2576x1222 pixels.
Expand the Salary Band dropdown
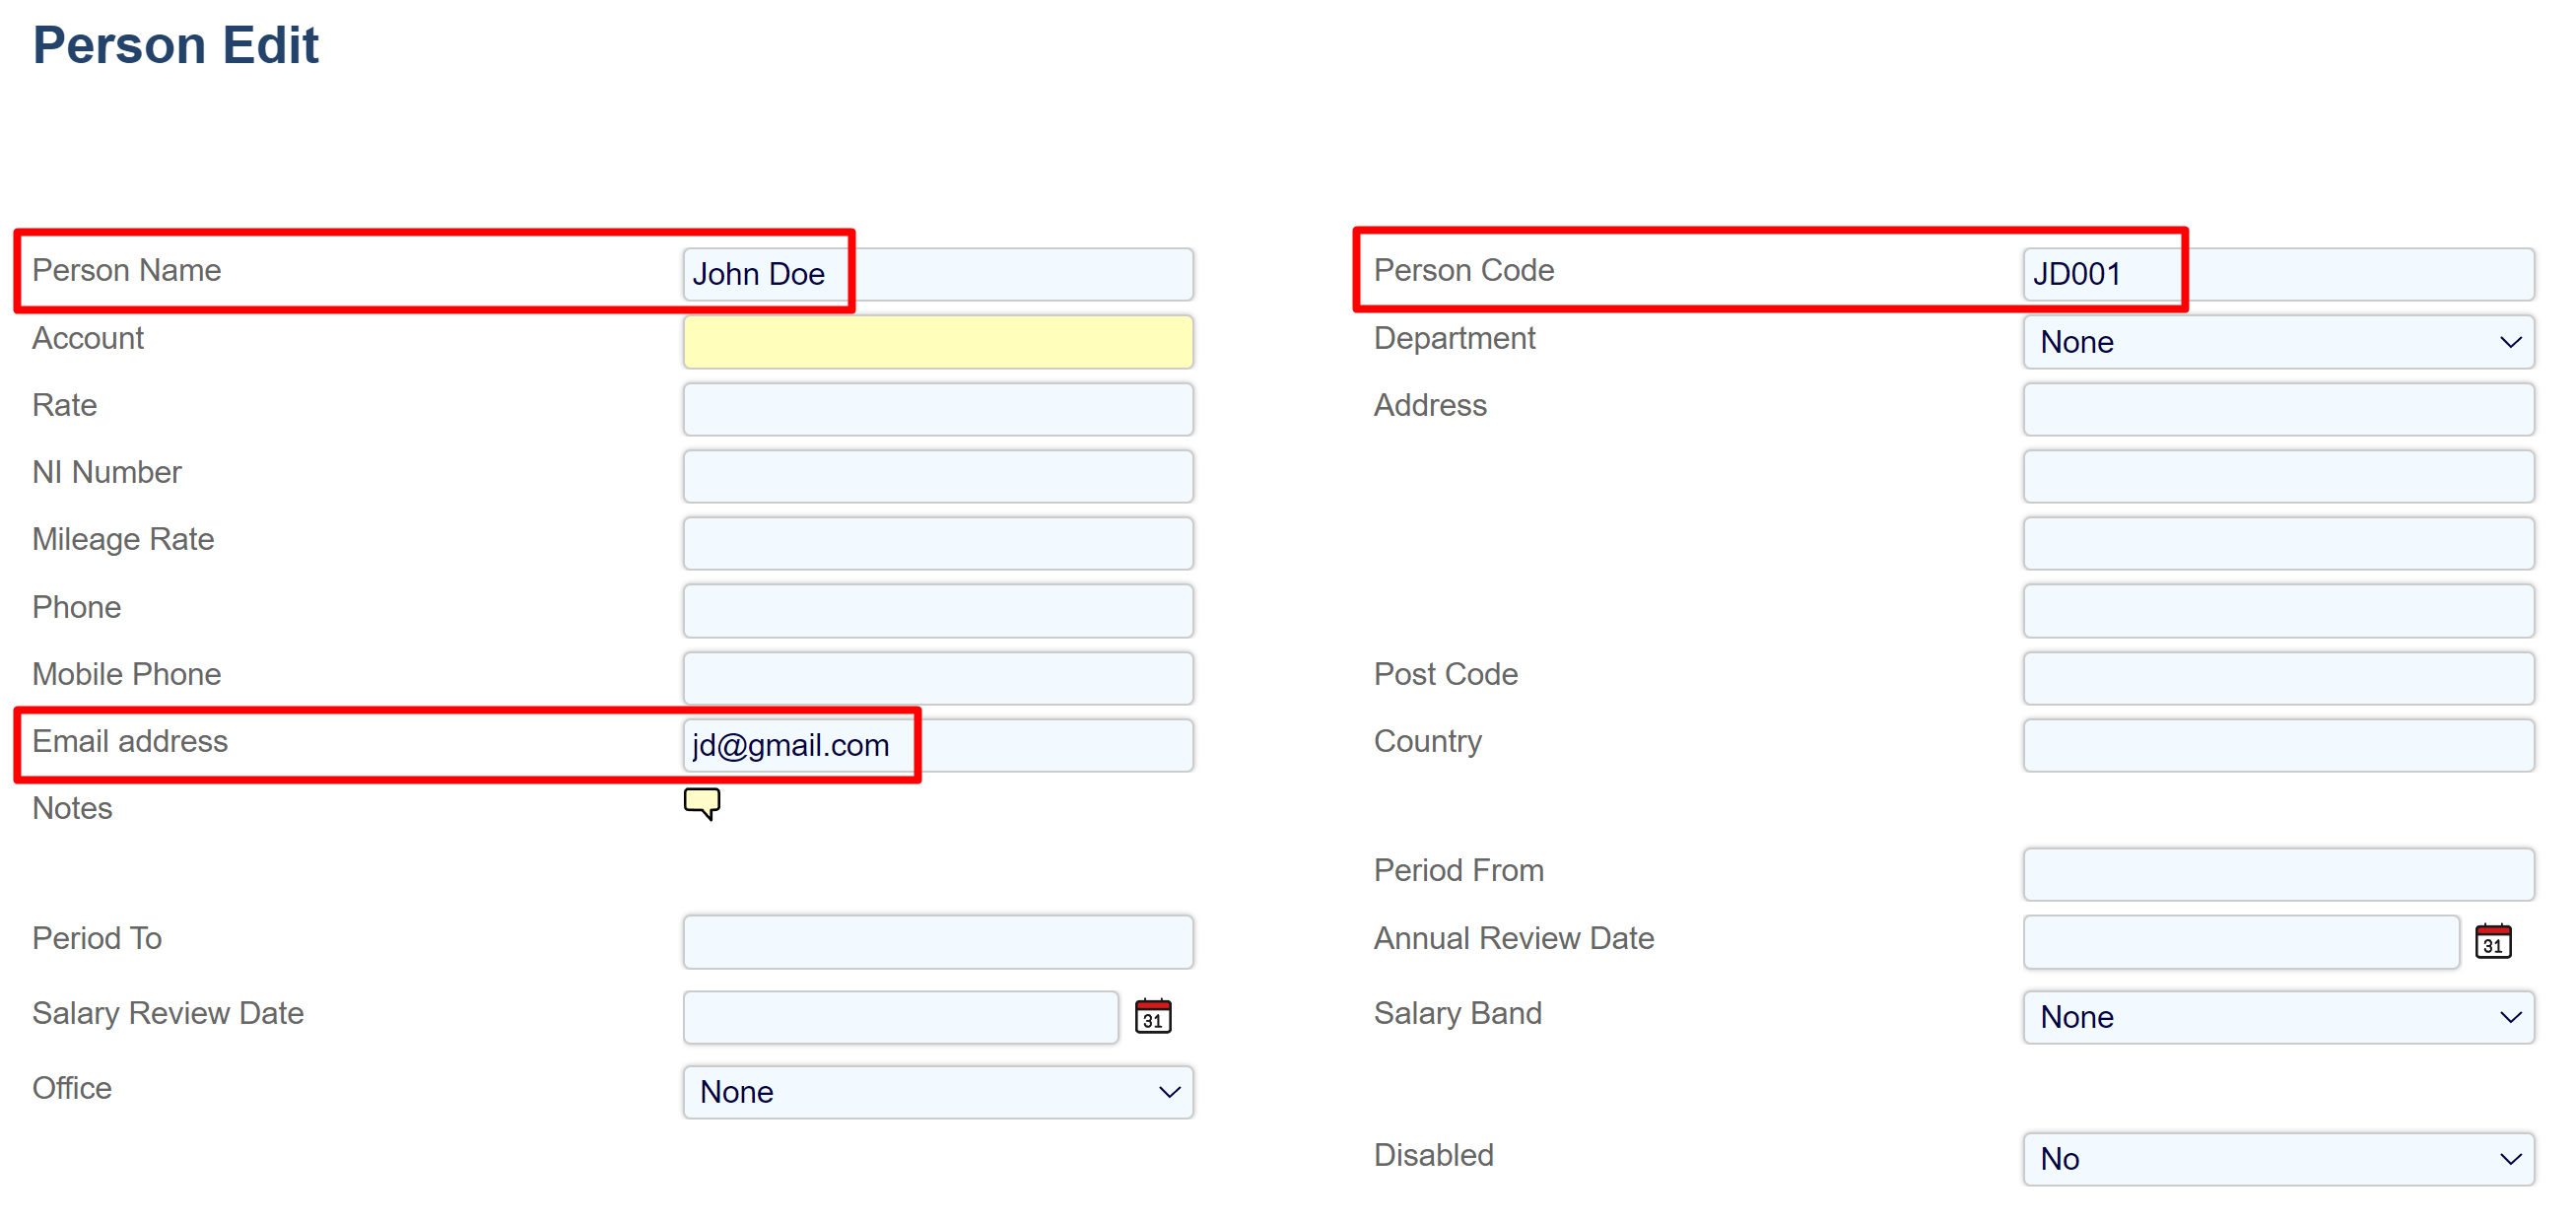pos(2278,1017)
